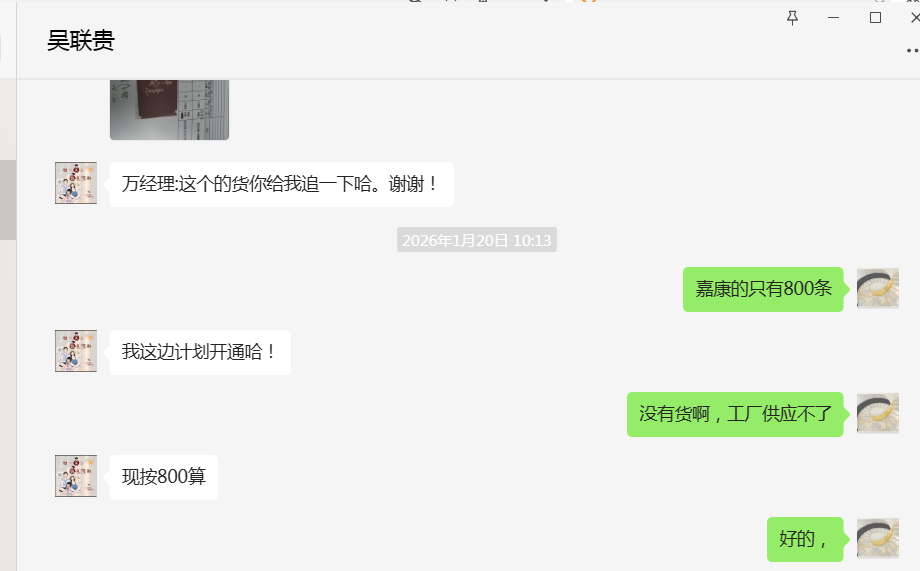Select the 好的 reply bubble

click(x=805, y=539)
